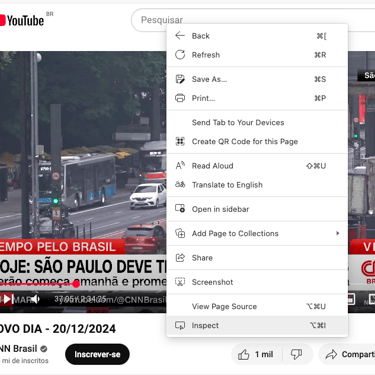375x375 pixels.
Task: Choose Back in the context menu
Action: (257, 36)
